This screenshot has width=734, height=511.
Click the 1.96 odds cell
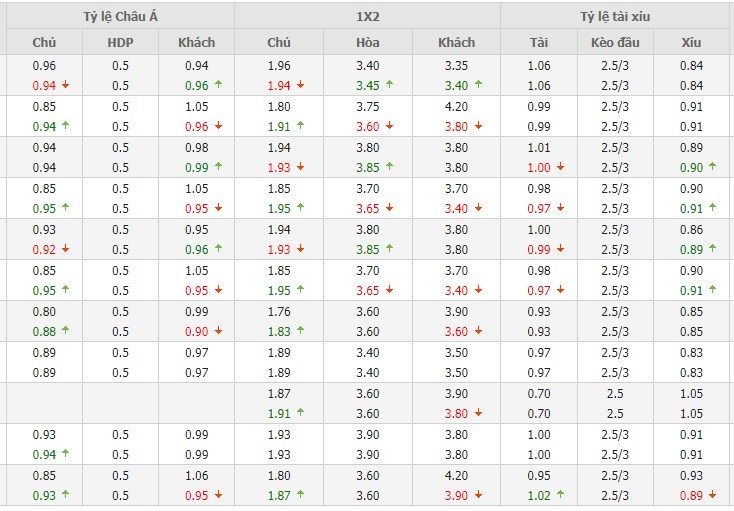tap(279, 66)
